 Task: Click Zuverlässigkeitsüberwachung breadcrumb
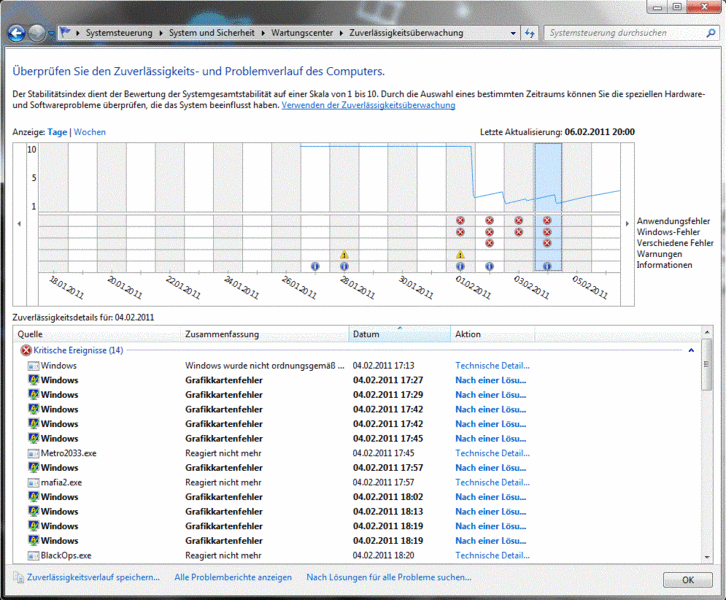pos(406,33)
